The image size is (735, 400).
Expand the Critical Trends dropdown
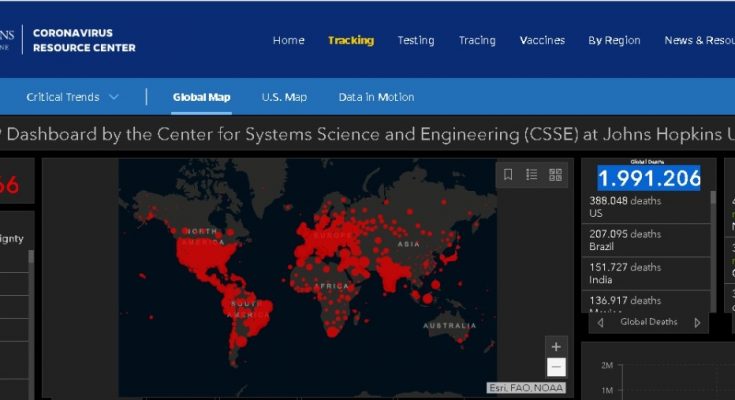coord(72,97)
